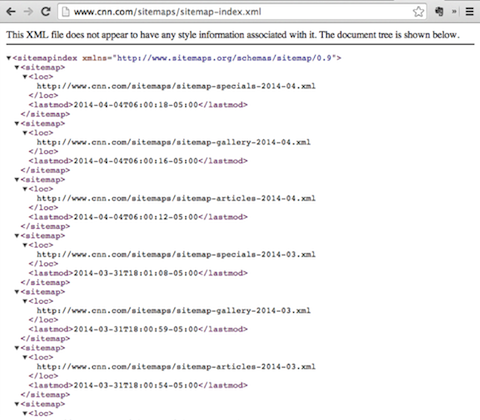The height and width of the screenshot is (420, 480).
Task: Click lastmod value 2014-04-04T06:00:12-05:00
Action: point(136,217)
